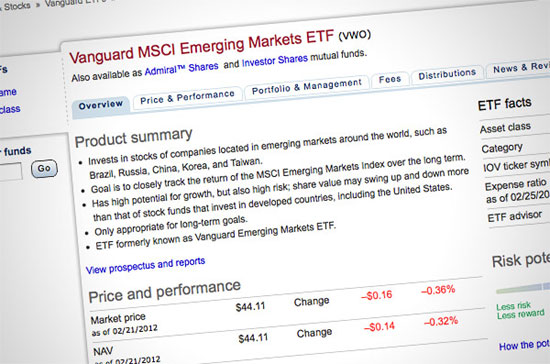Switch to Price & Performance tab
Viewport: 550px width, 364px height.
pos(187,97)
